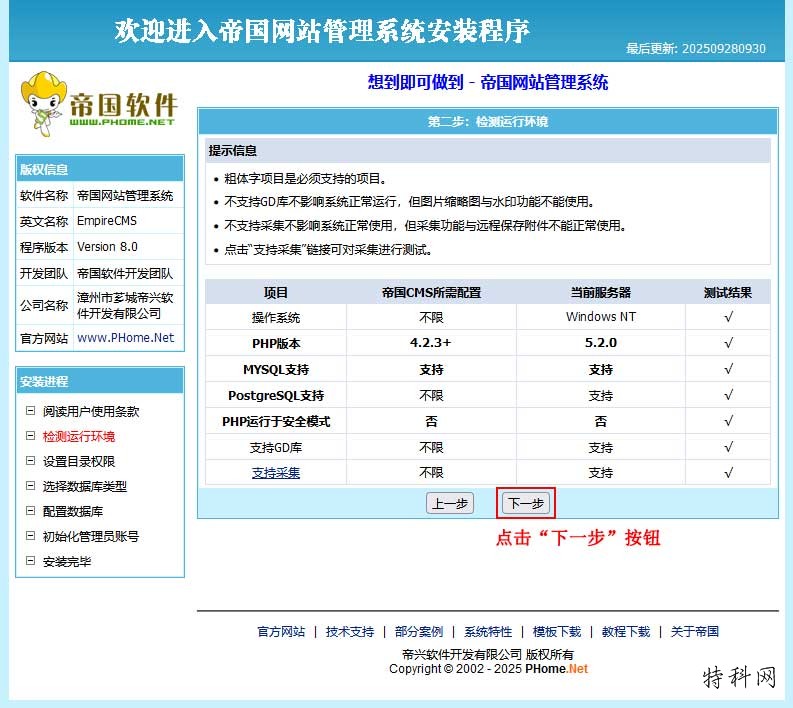Image resolution: width=793 pixels, height=708 pixels.
Task: Select 配置数据库 step text
Action: [73, 511]
